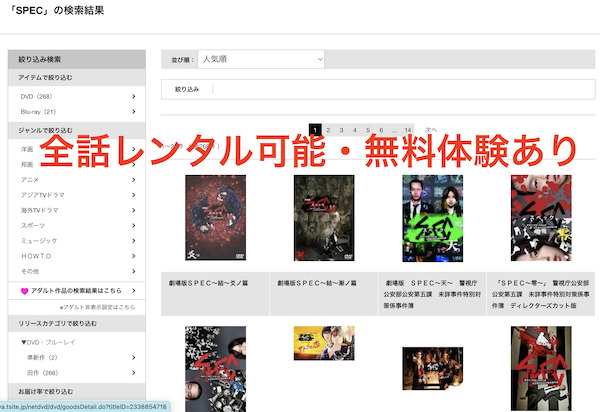
Task: Go to results page 3
Action: 341,130
